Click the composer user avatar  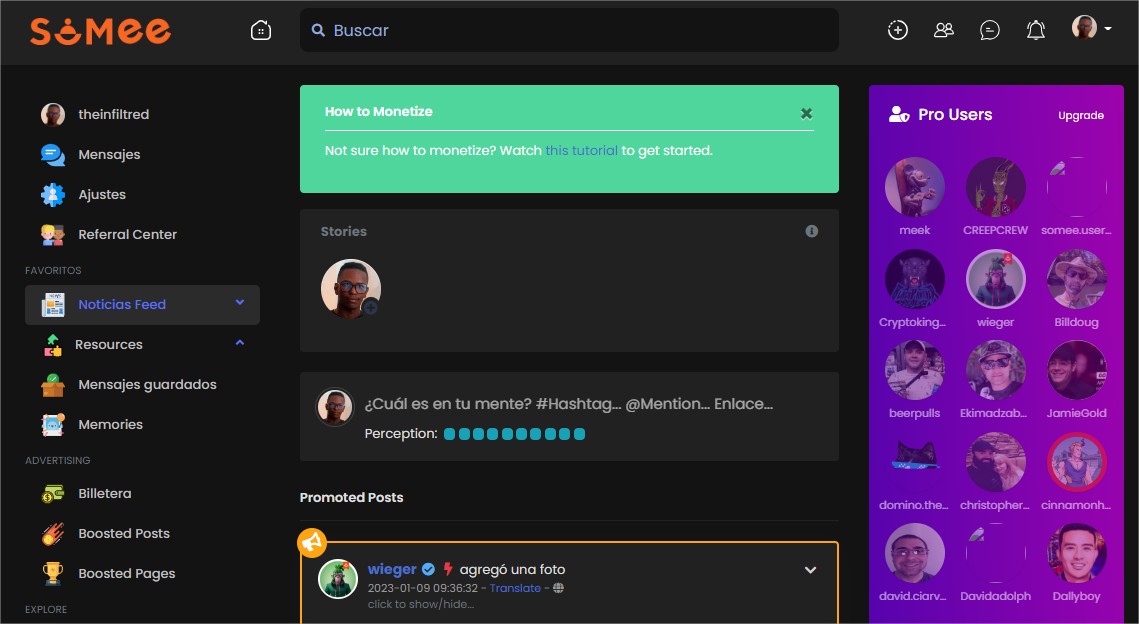[335, 407]
